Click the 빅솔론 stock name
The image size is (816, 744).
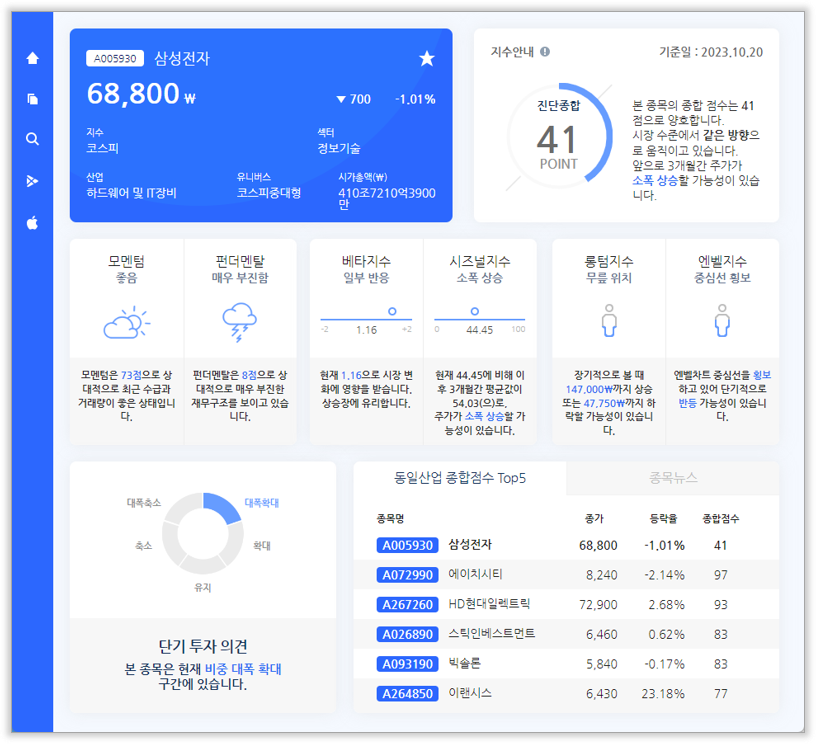pyautogui.click(x=464, y=663)
